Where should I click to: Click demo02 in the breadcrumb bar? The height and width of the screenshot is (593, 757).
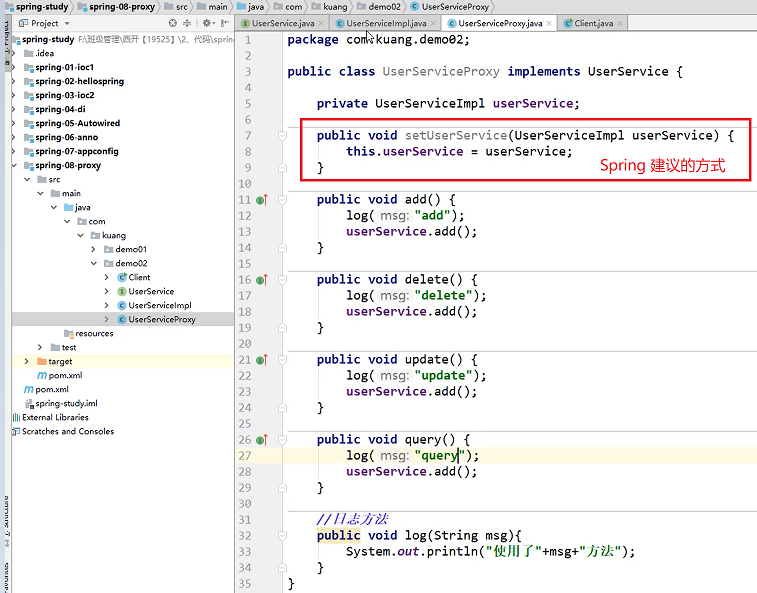pyautogui.click(x=379, y=7)
